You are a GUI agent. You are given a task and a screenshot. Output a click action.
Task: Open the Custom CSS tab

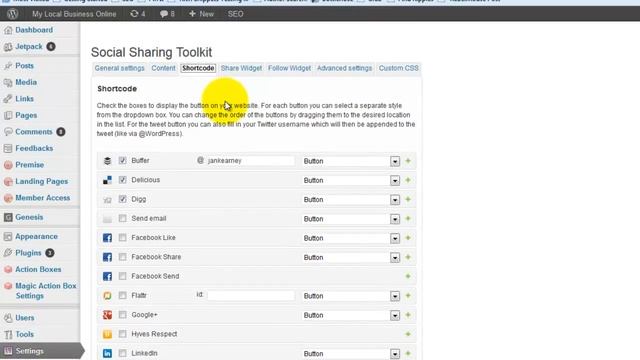point(399,68)
